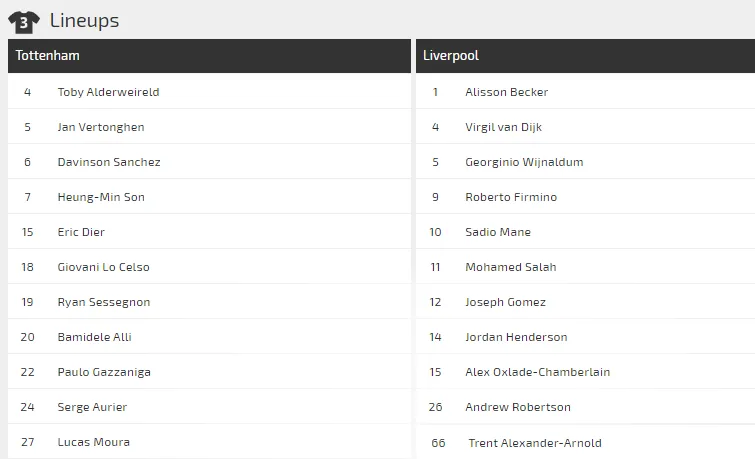The image size is (755, 459).
Task: Click the Lineups section heading
Action: click(x=84, y=21)
